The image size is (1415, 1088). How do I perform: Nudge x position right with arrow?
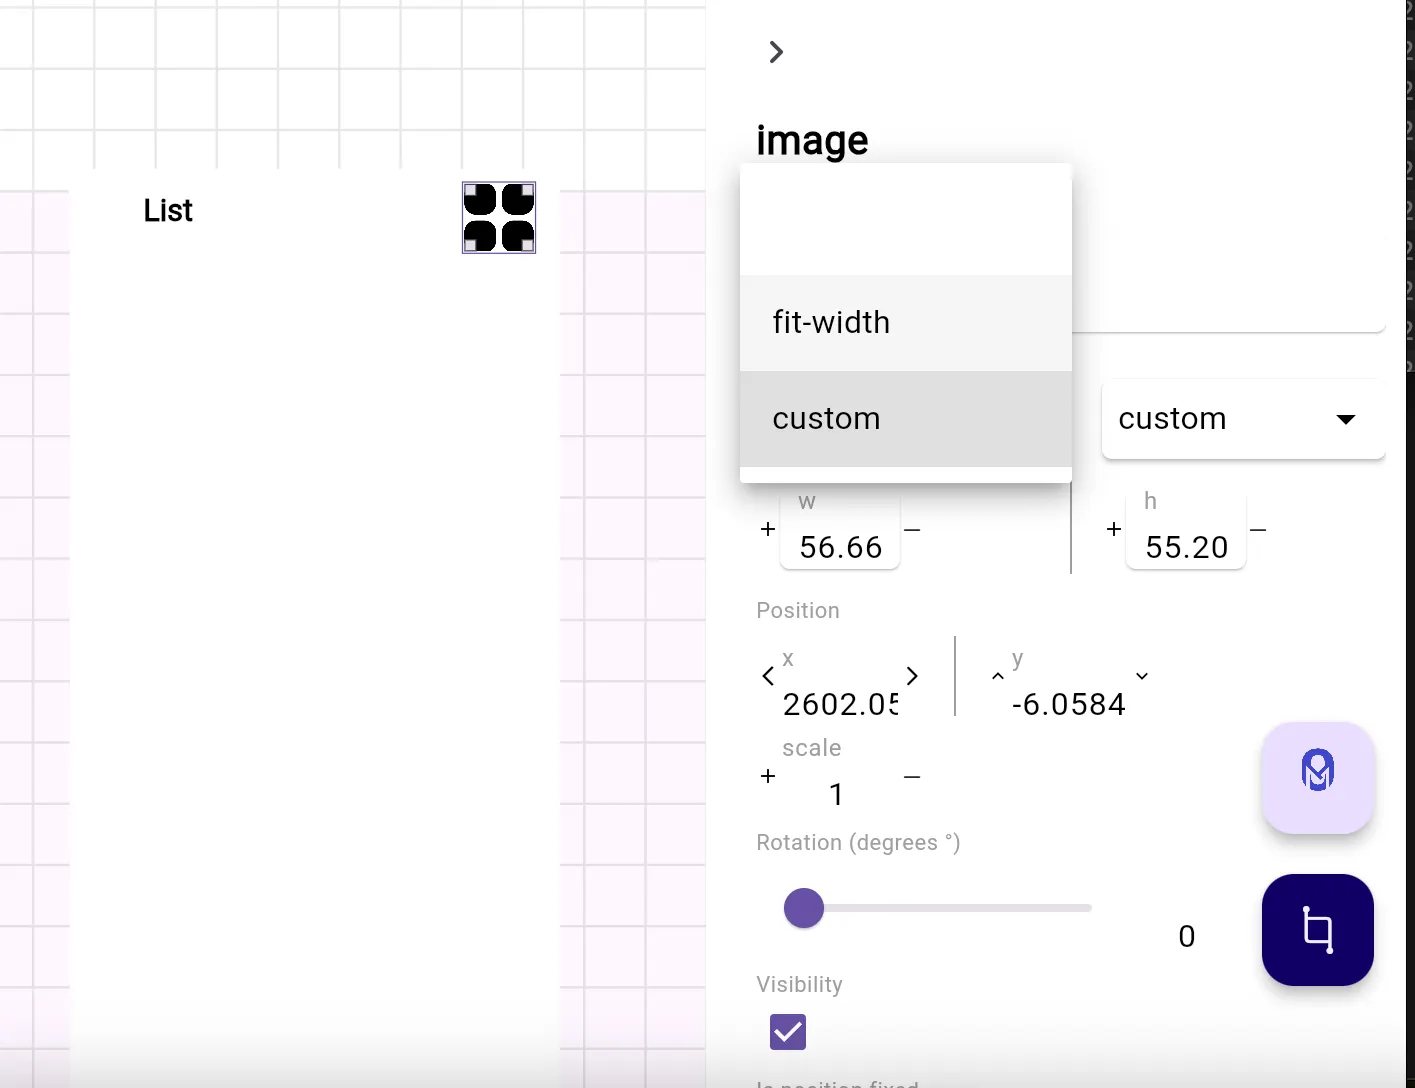click(x=912, y=677)
